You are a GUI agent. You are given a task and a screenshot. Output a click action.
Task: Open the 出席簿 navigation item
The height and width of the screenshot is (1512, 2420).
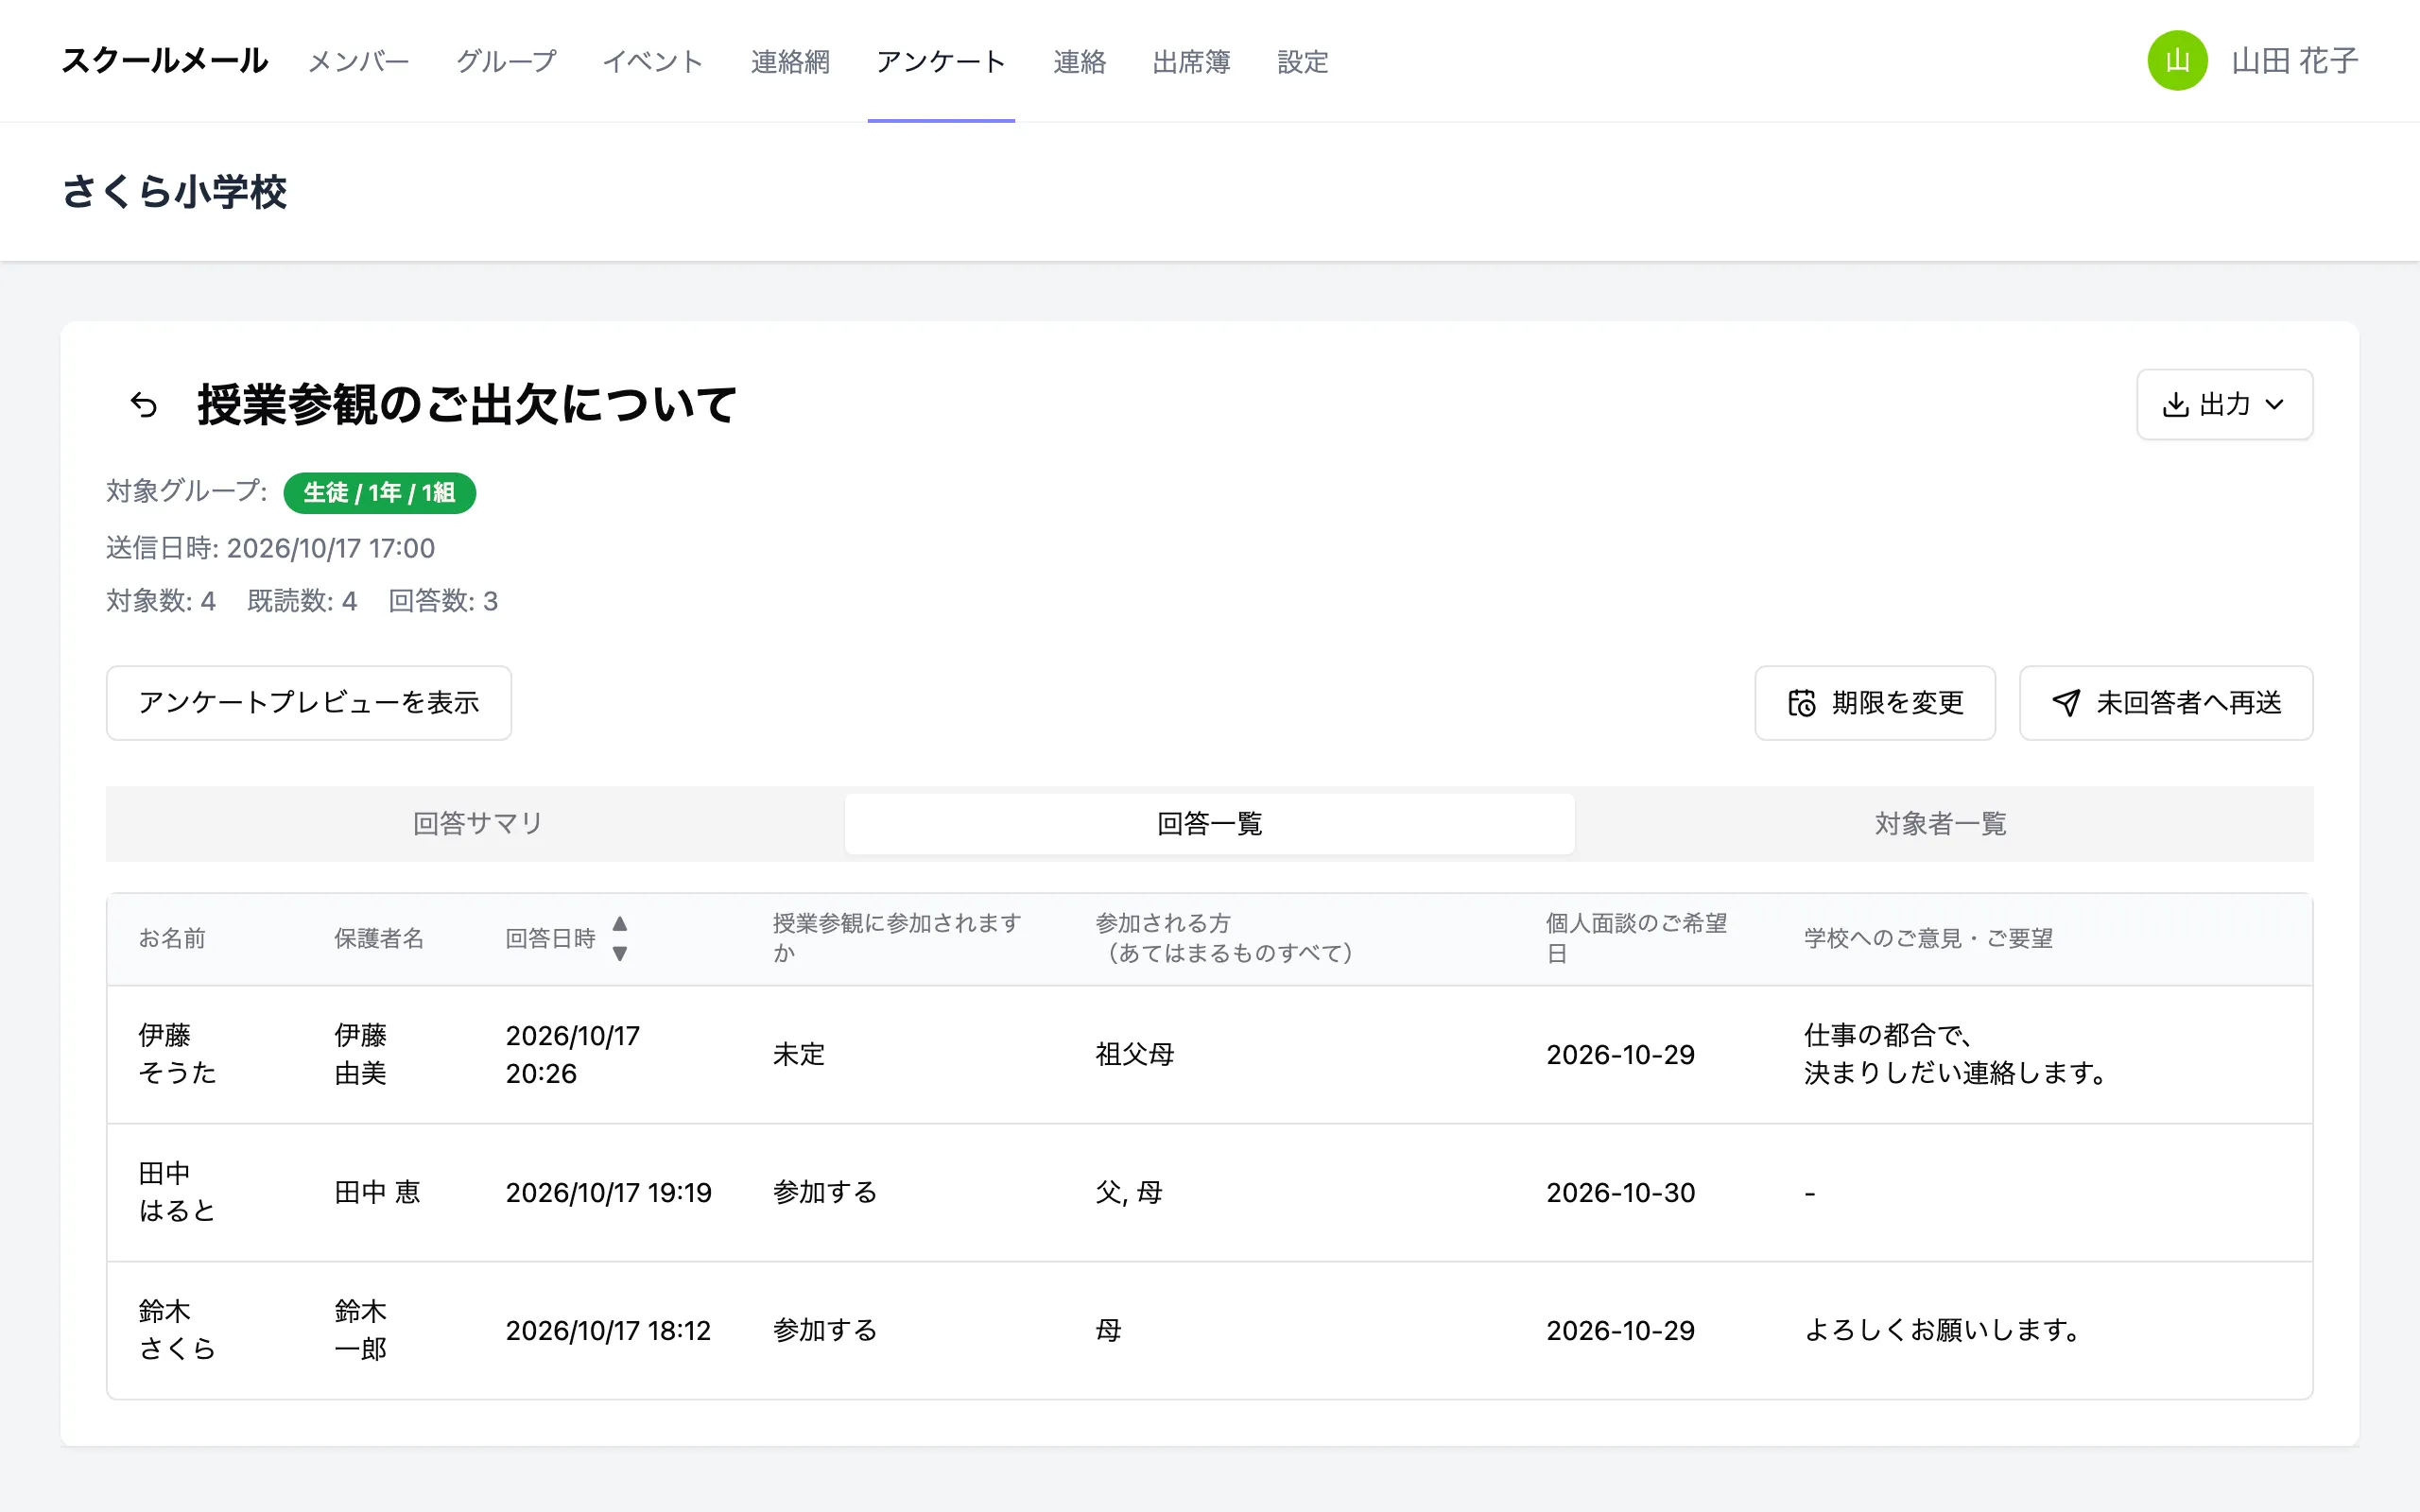[x=1191, y=62]
